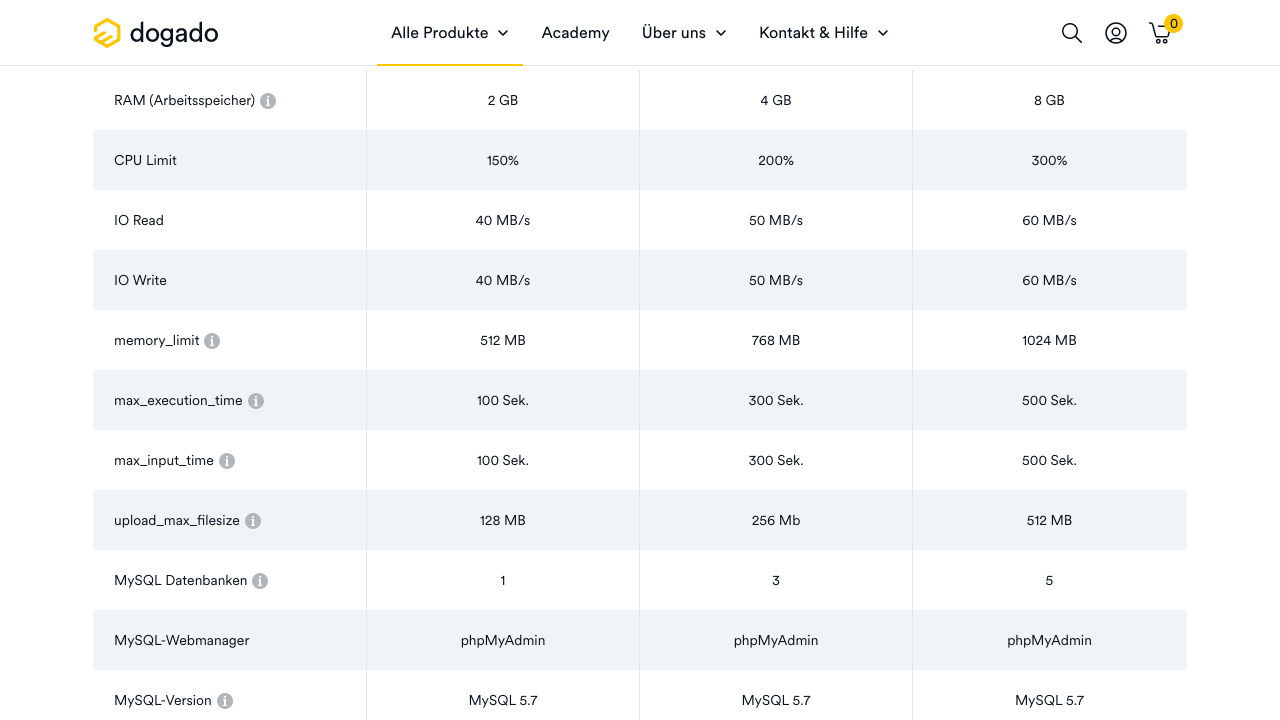Click the value 3 in MySQL Datenbanken
1280x720 pixels.
point(776,580)
